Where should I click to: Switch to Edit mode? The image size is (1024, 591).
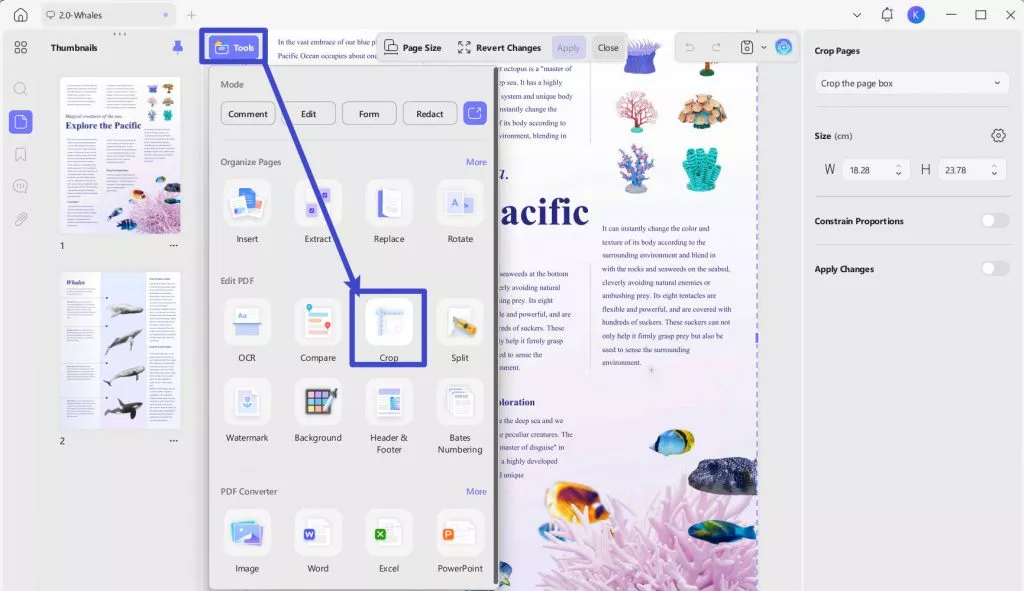(308, 114)
